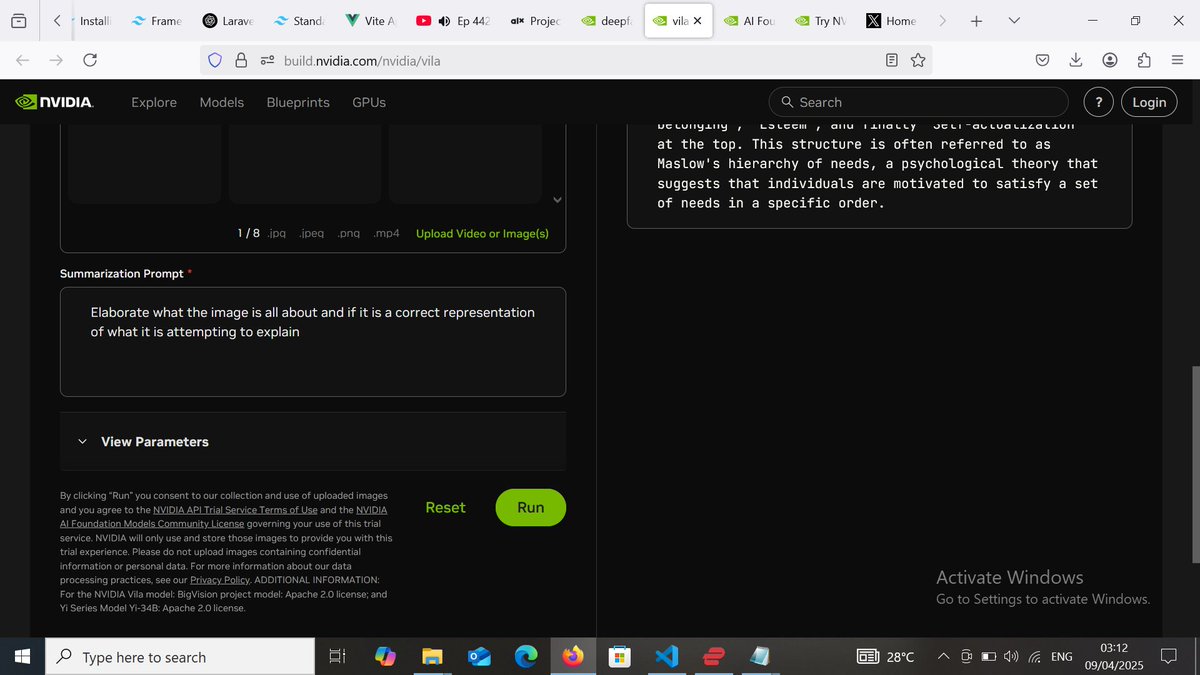Screen dimensions: 1200x675
Task: Open the Firefox downloads panel
Action: click(x=1076, y=60)
